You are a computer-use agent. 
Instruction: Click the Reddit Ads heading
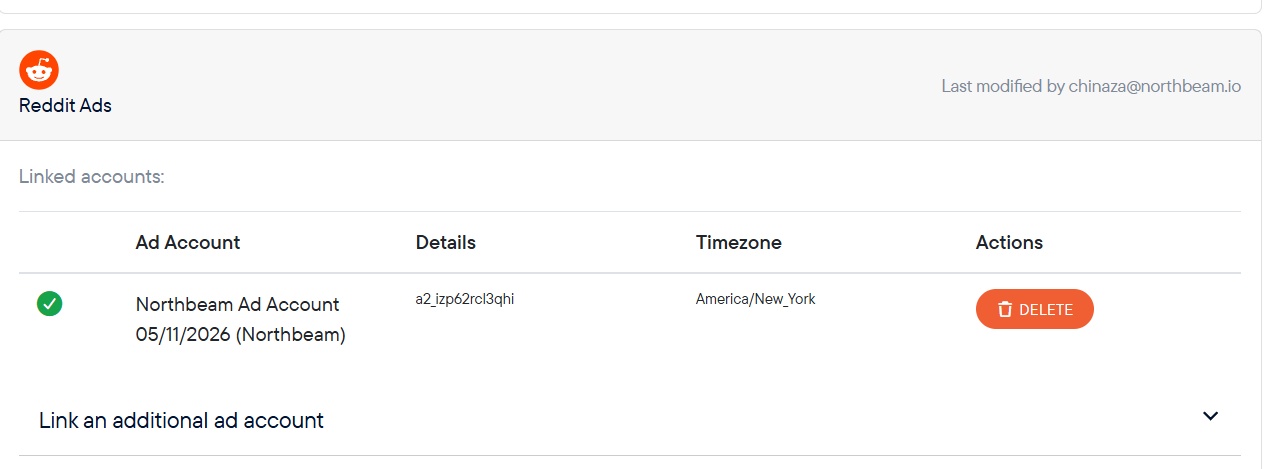[65, 105]
